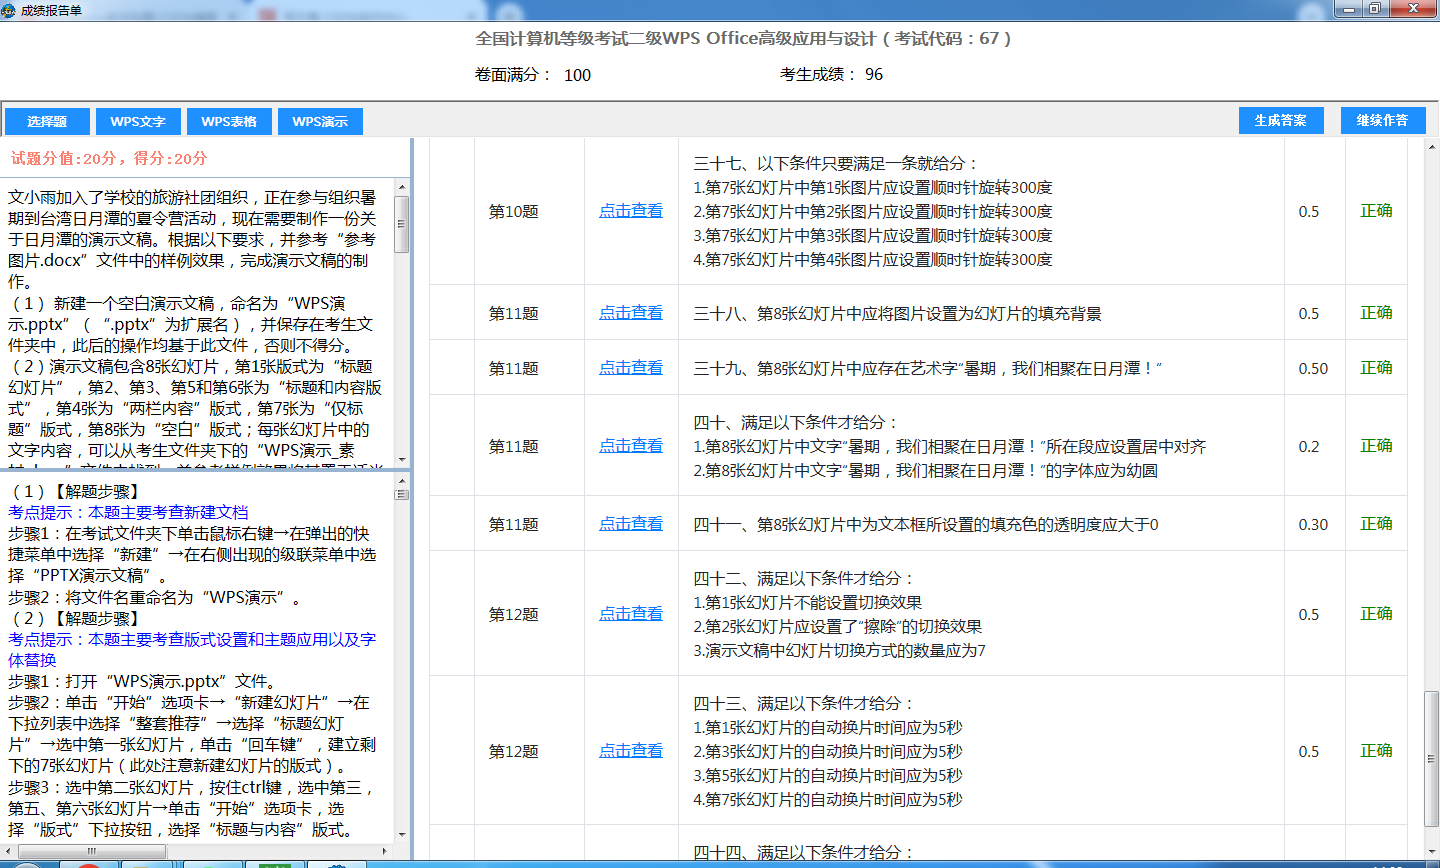Click the scoring table's scroll up arrow
The width and height of the screenshot is (1440, 868).
pos(1431,146)
